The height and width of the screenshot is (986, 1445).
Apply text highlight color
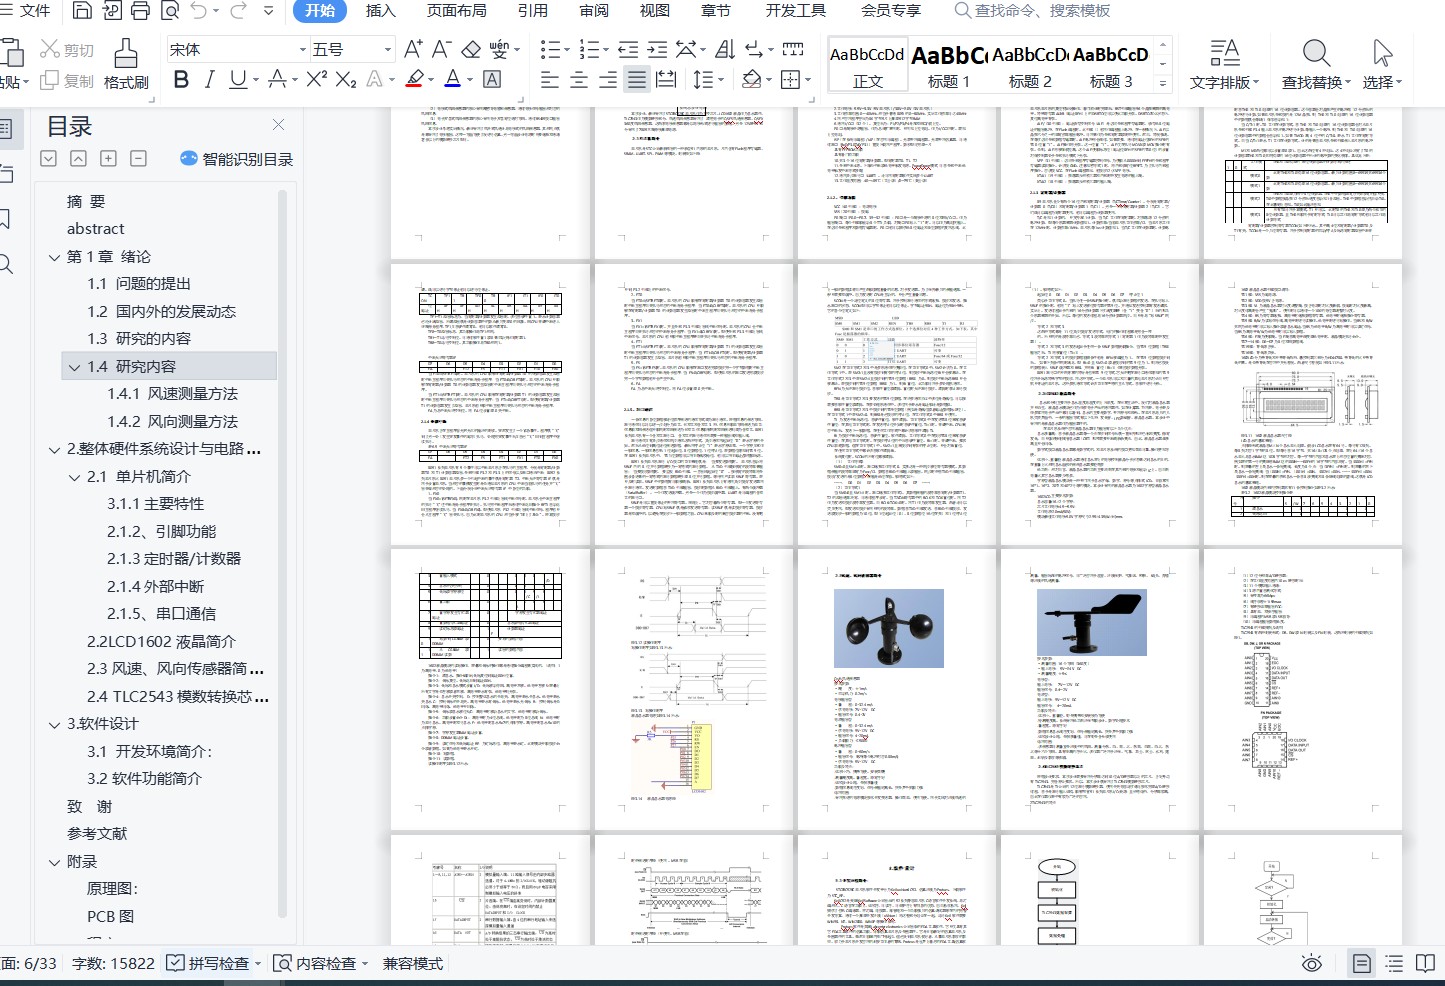[415, 79]
